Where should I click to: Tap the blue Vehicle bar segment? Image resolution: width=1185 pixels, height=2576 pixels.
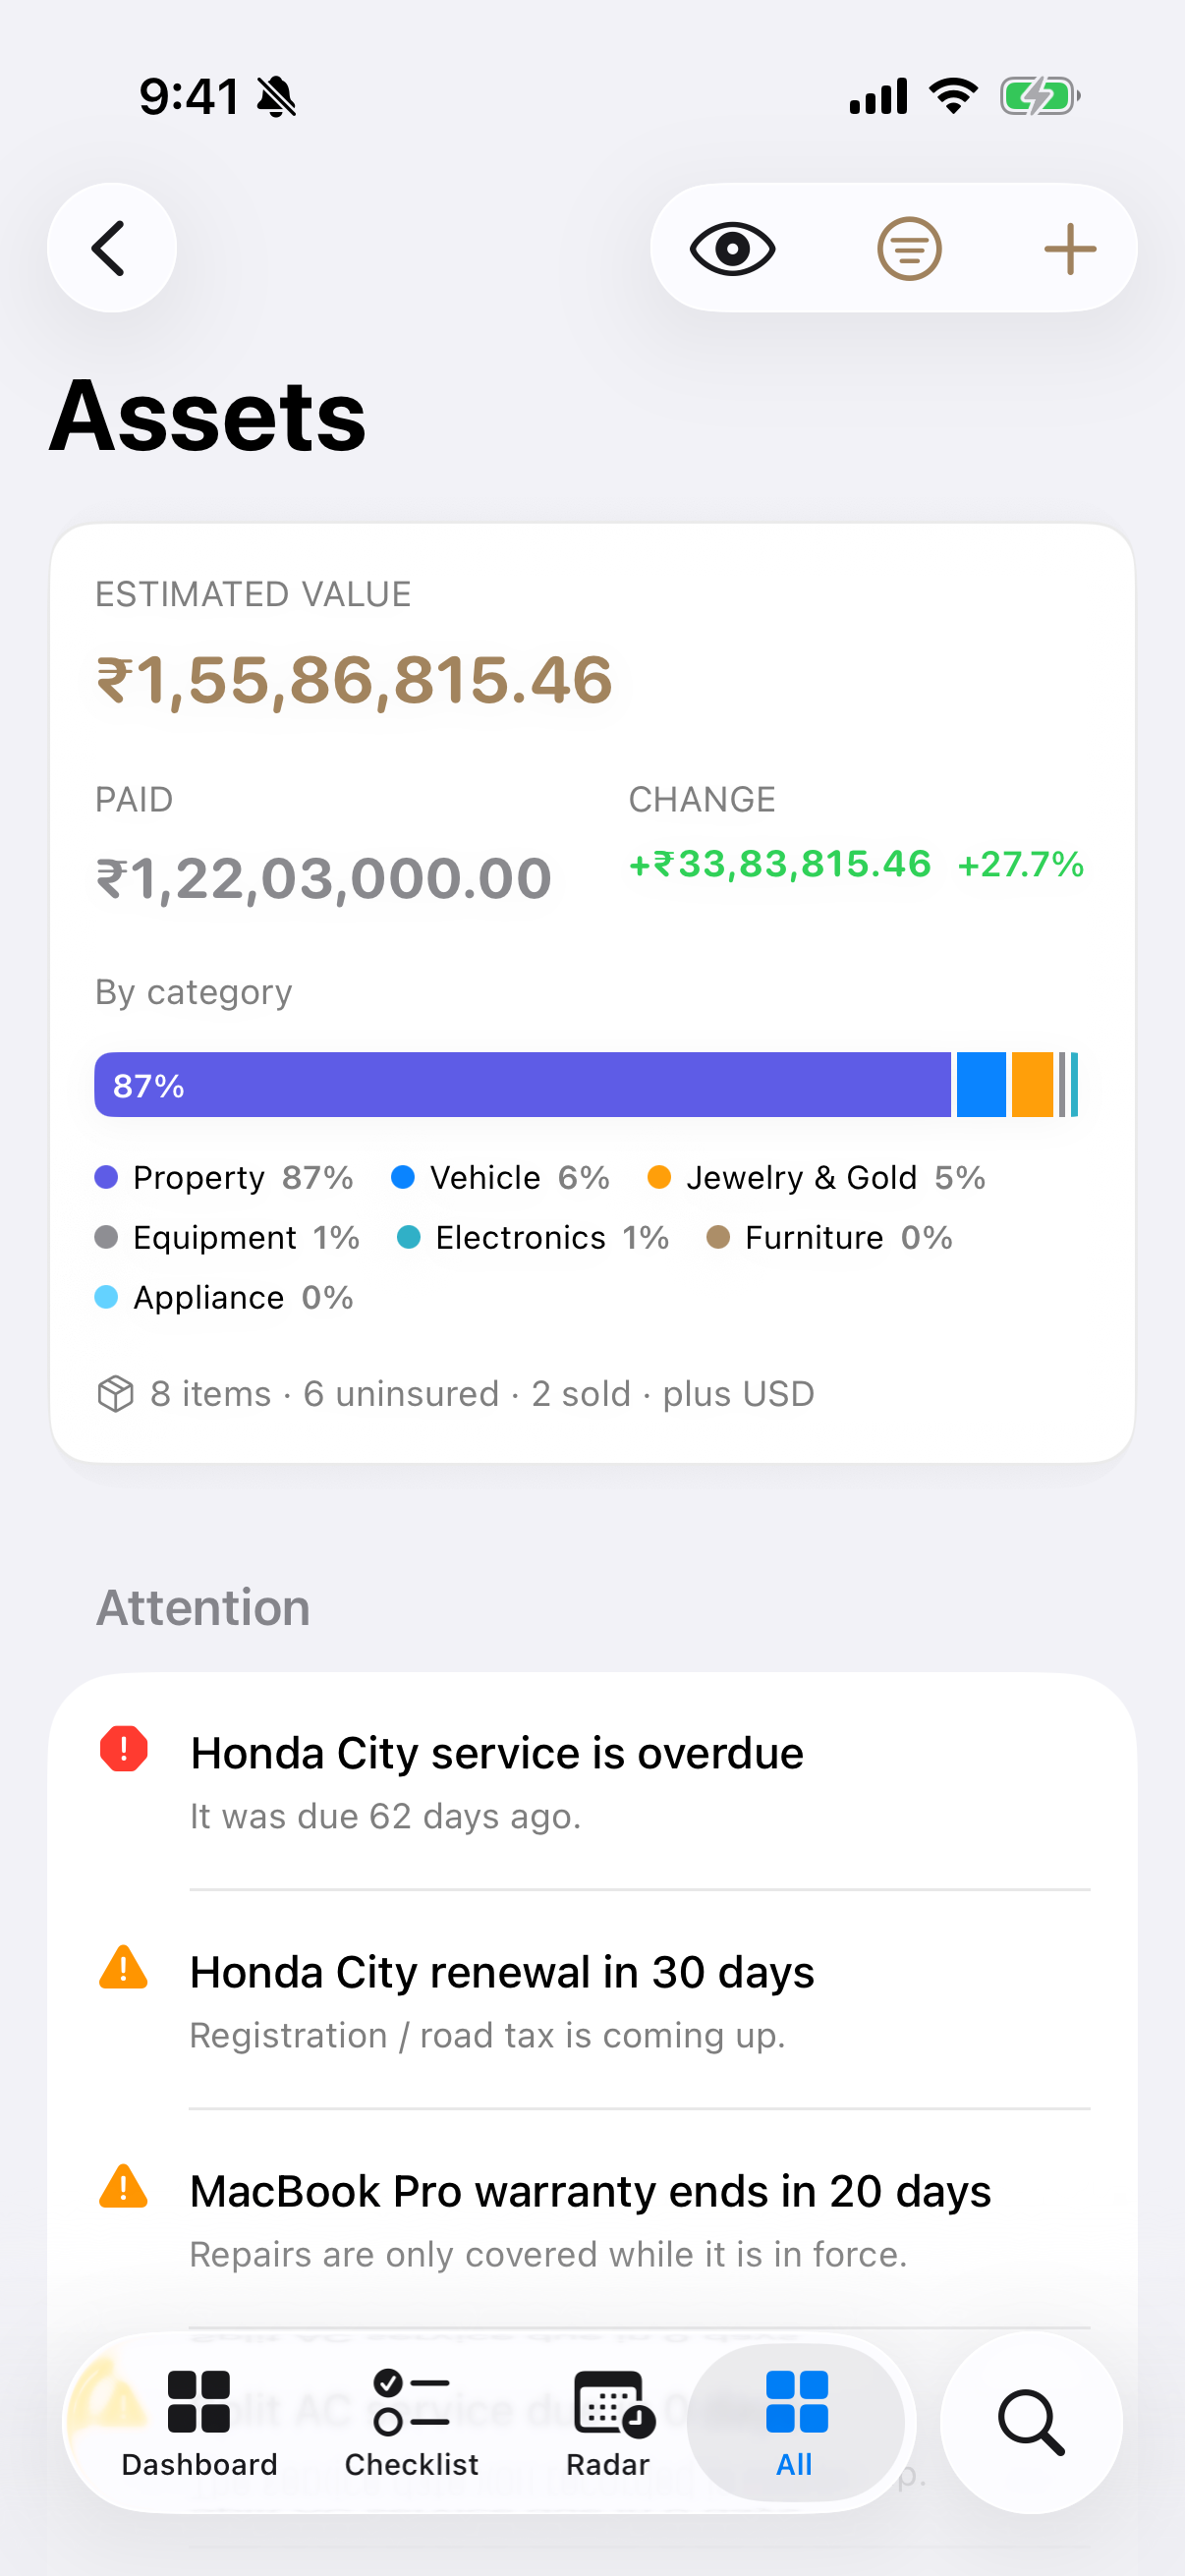(981, 1085)
